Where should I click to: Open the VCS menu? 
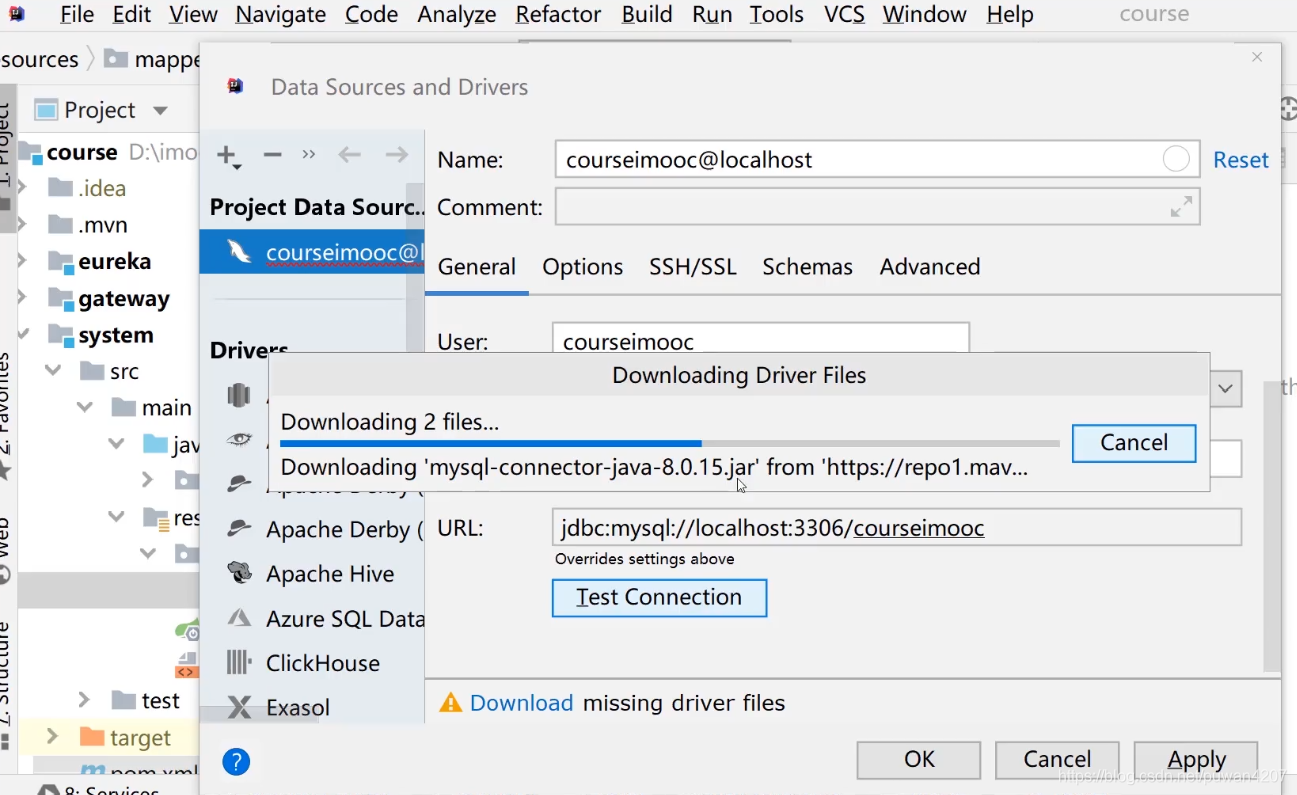pos(844,14)
